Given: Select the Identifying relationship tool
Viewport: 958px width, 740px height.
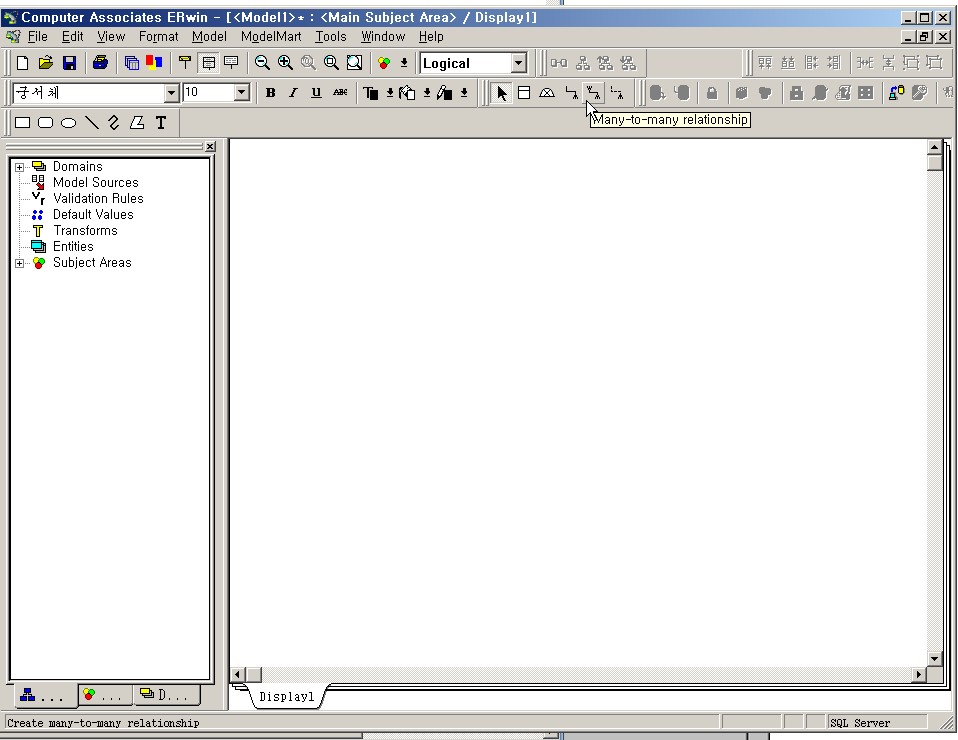Looking at the screenshot, I should point(571,93).
